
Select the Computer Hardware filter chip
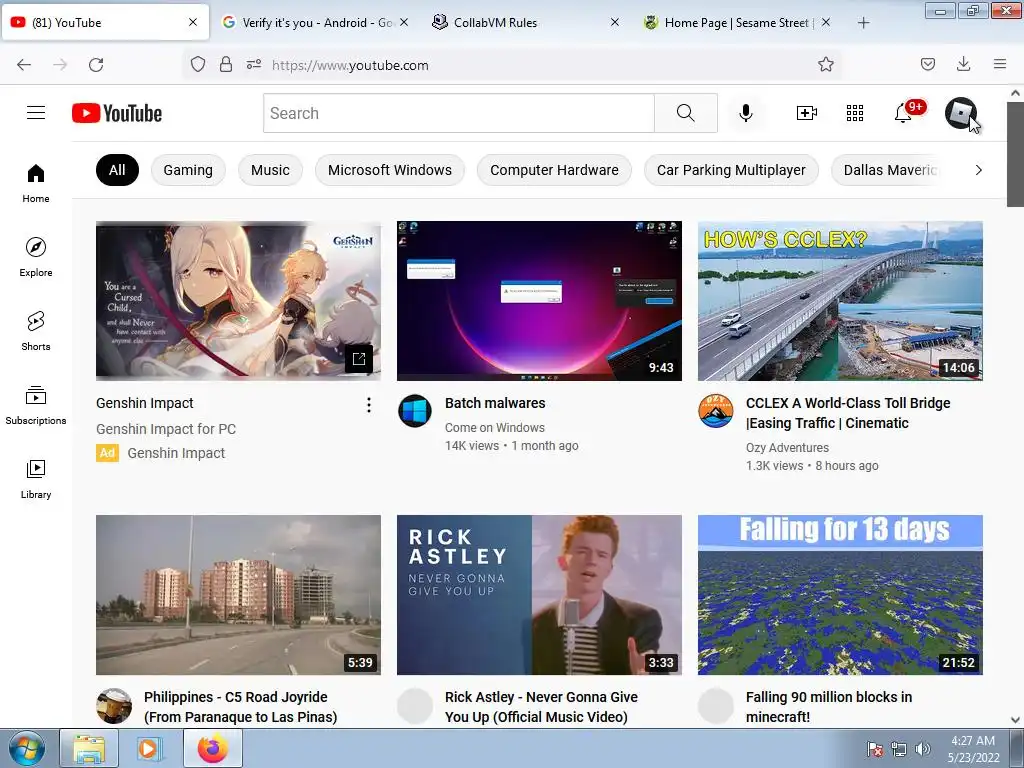554,170
